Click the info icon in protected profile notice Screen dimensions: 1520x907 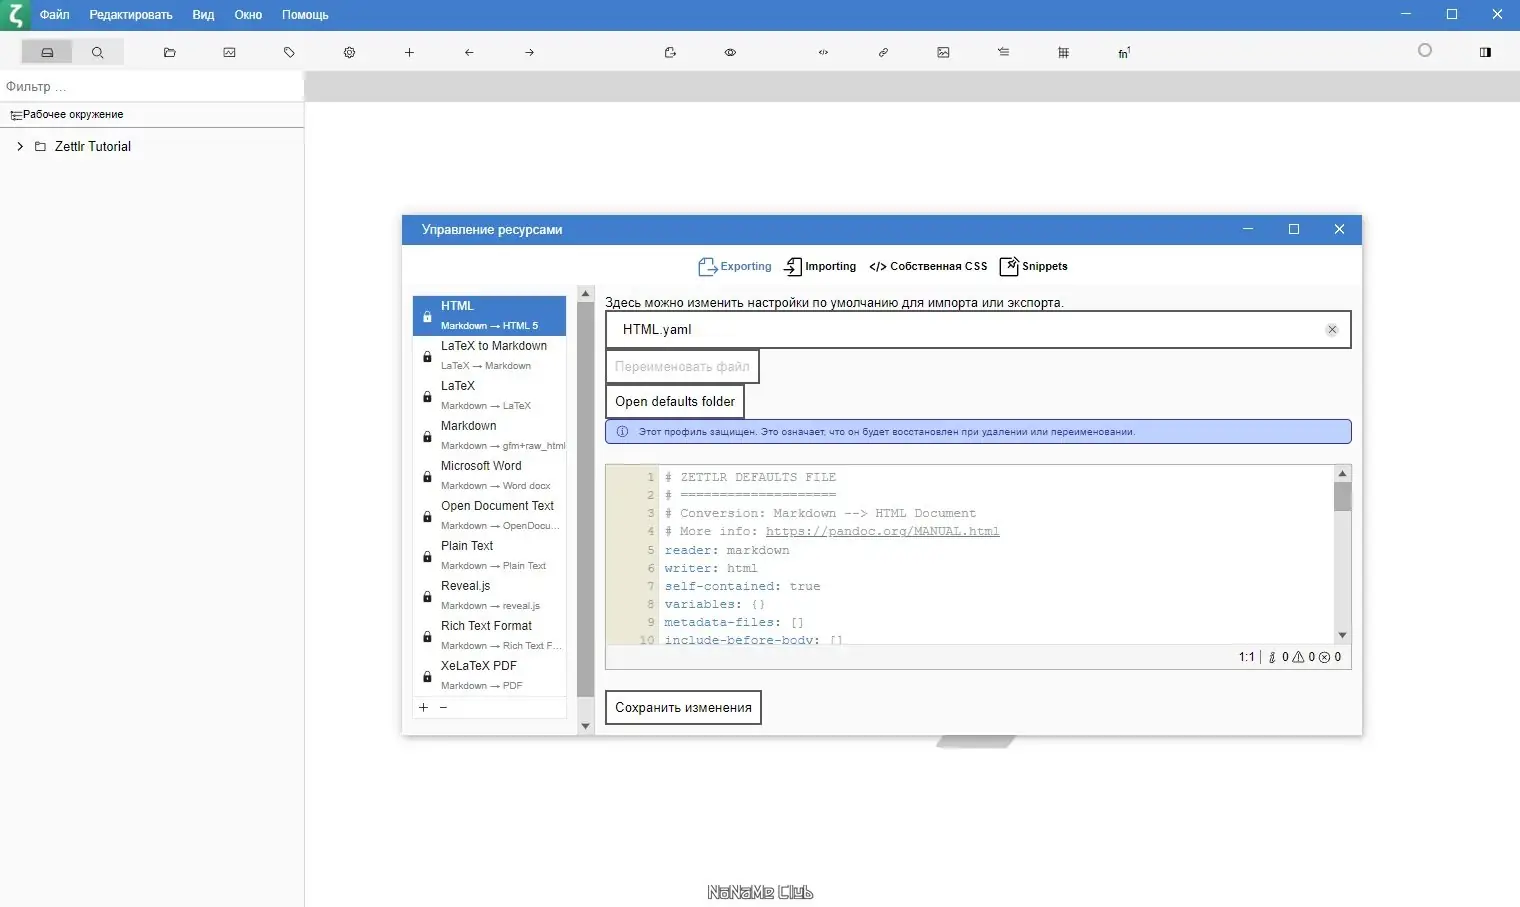pos(622,432)
